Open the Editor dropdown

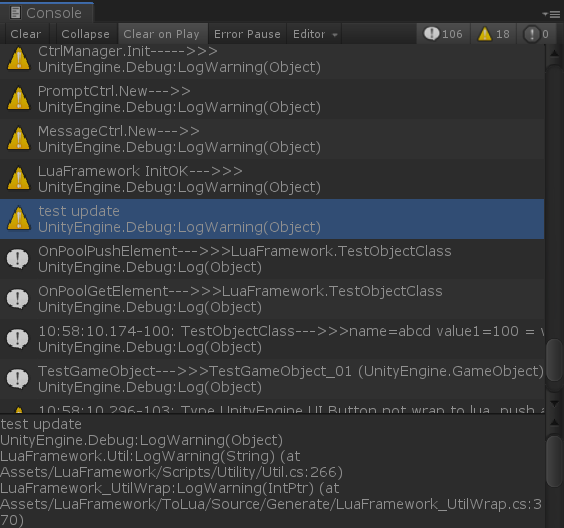tap(315, 34)
